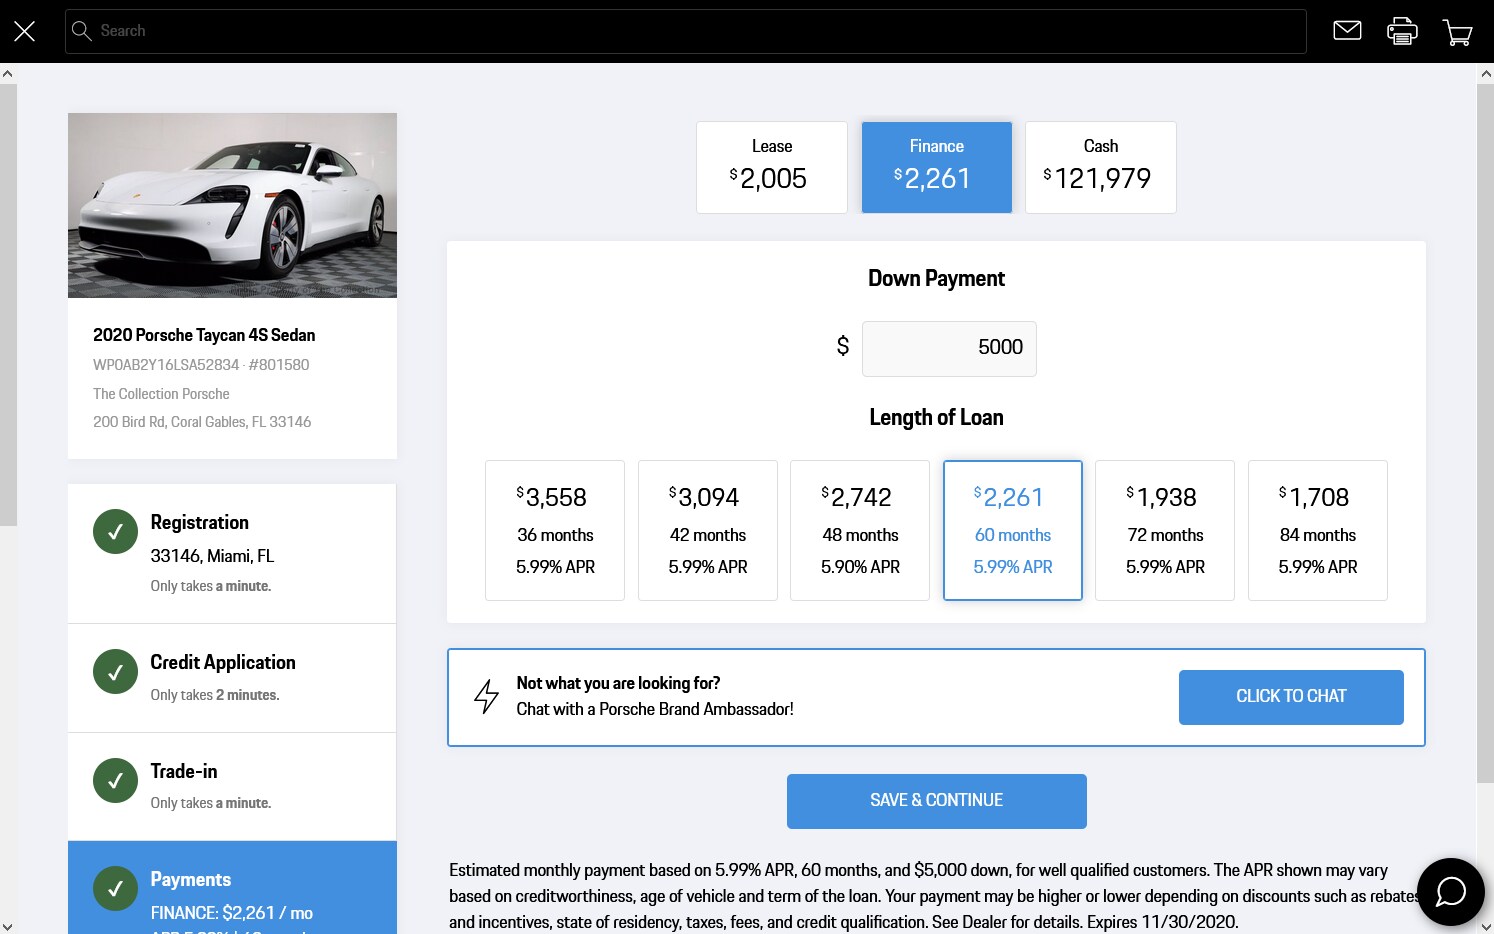Close the page with the X icon

25,31
